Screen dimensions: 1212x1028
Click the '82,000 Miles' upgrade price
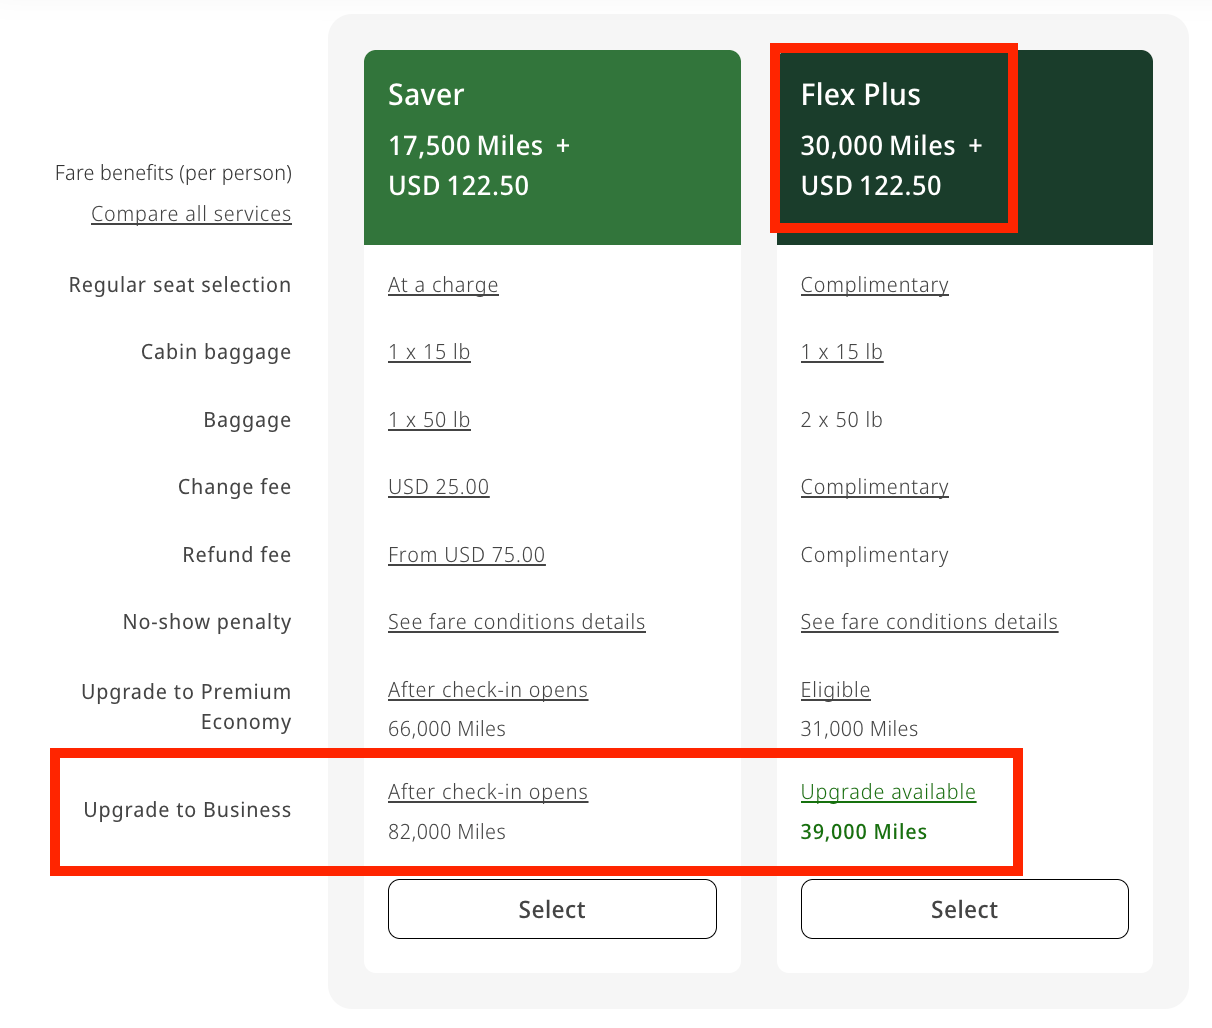click(447, 832)
